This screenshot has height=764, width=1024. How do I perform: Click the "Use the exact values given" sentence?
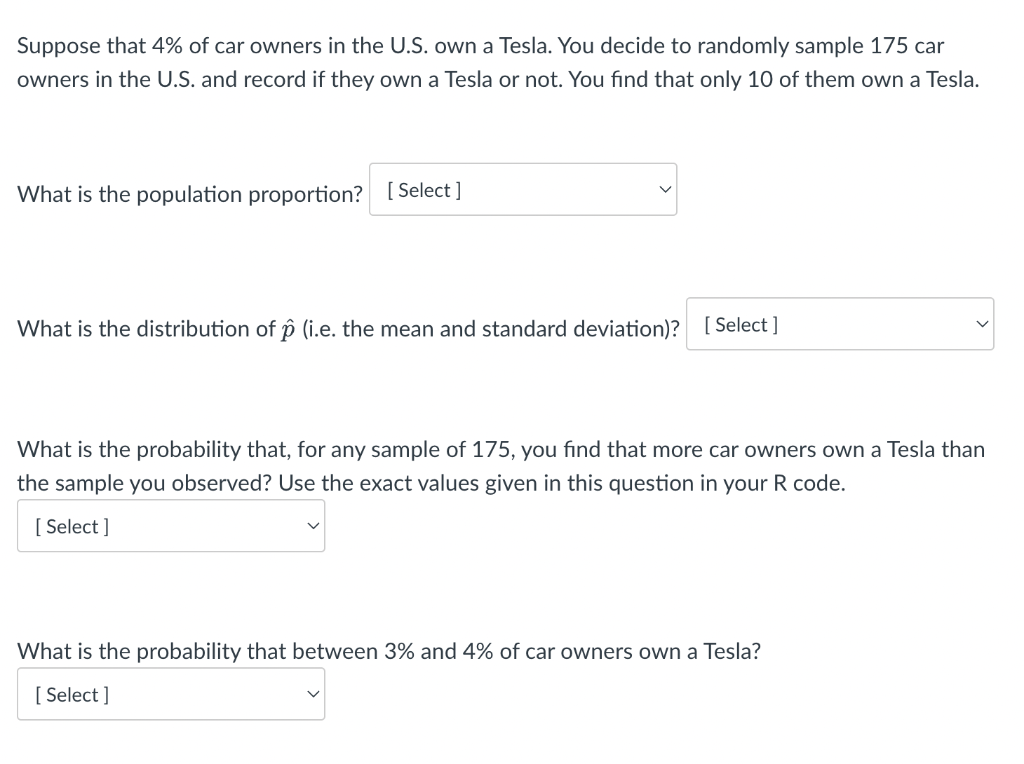click(x=561, y=484)
